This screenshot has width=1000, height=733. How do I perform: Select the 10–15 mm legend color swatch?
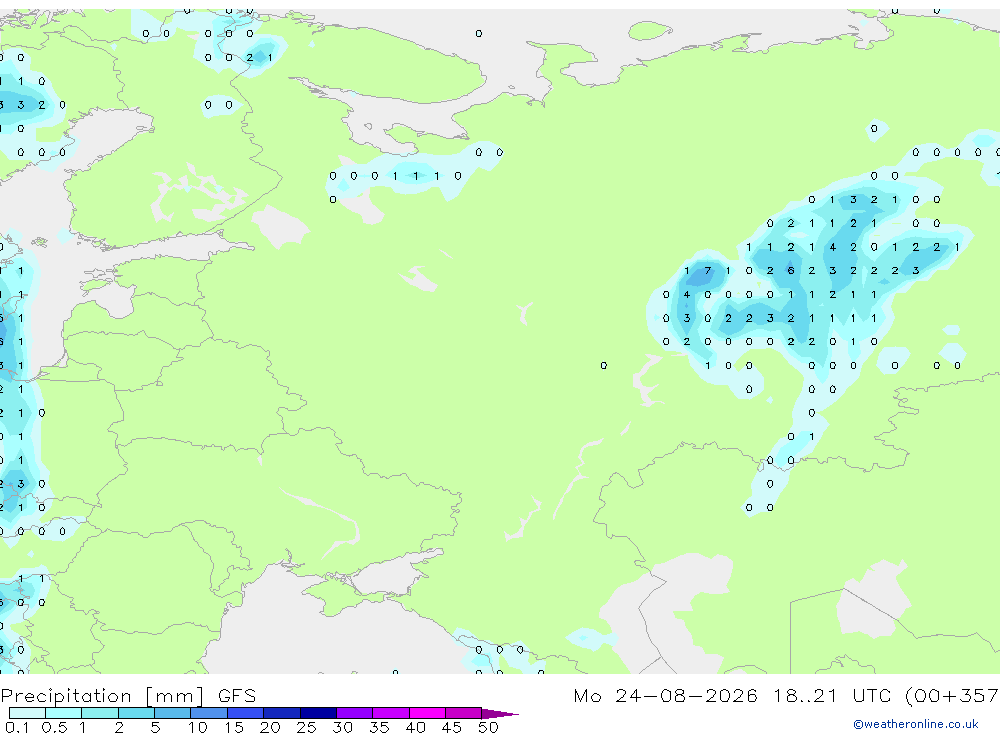(x=209, y=713)
